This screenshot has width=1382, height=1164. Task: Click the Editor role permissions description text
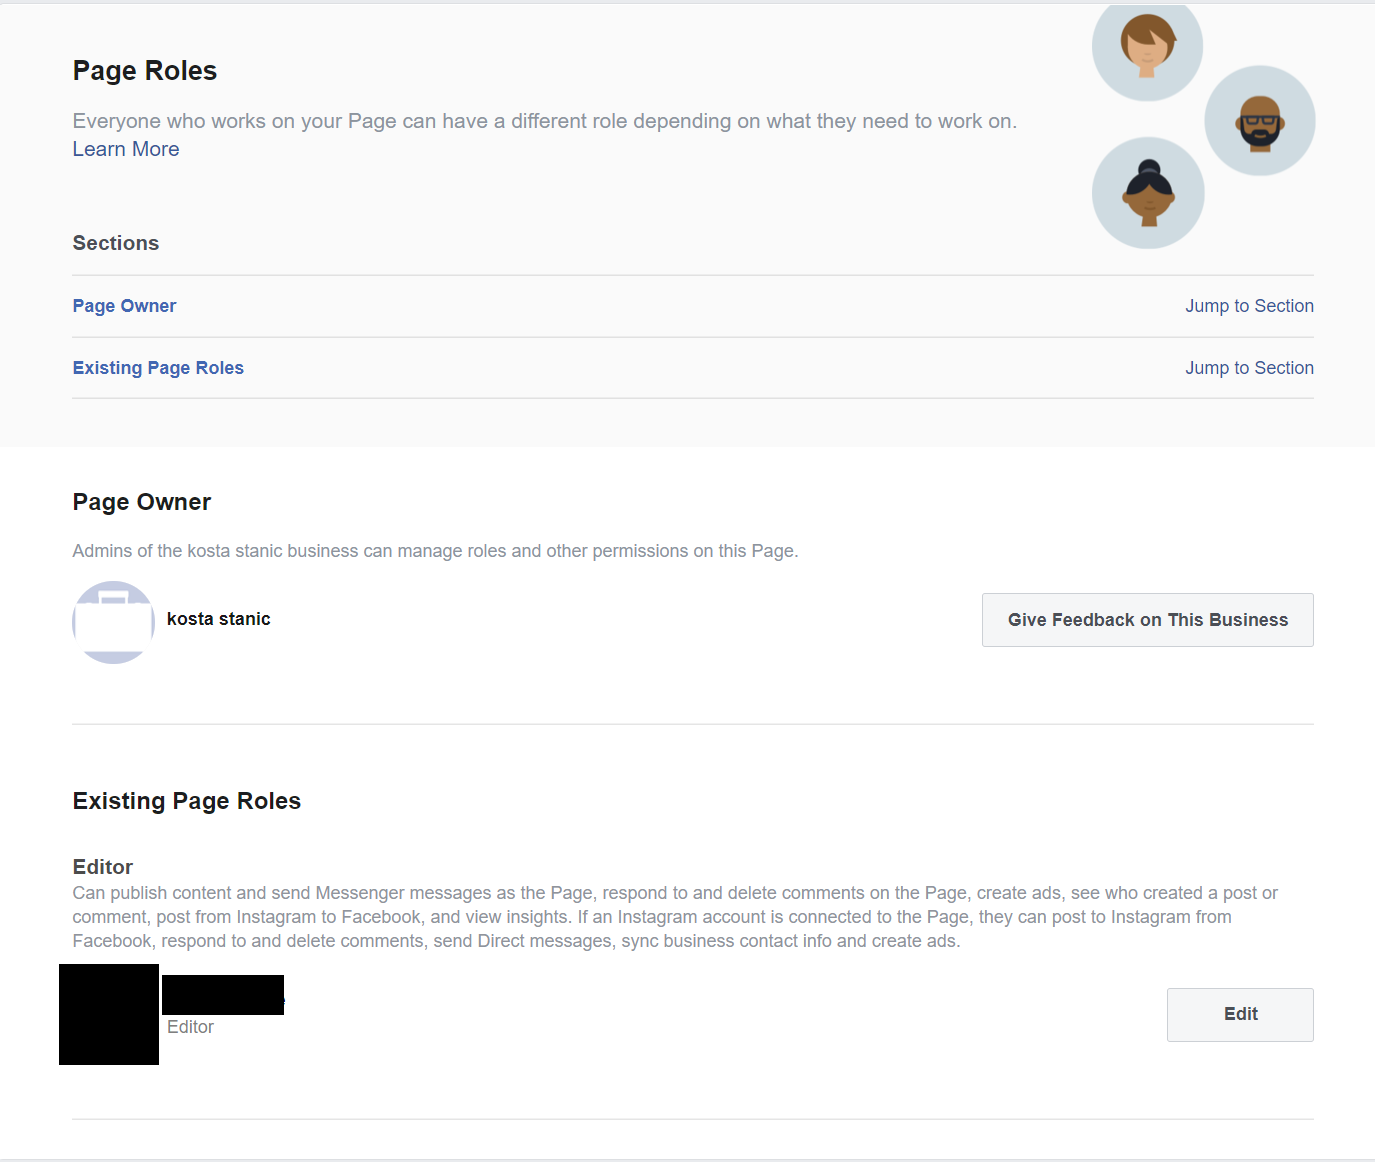click(675, 917)
